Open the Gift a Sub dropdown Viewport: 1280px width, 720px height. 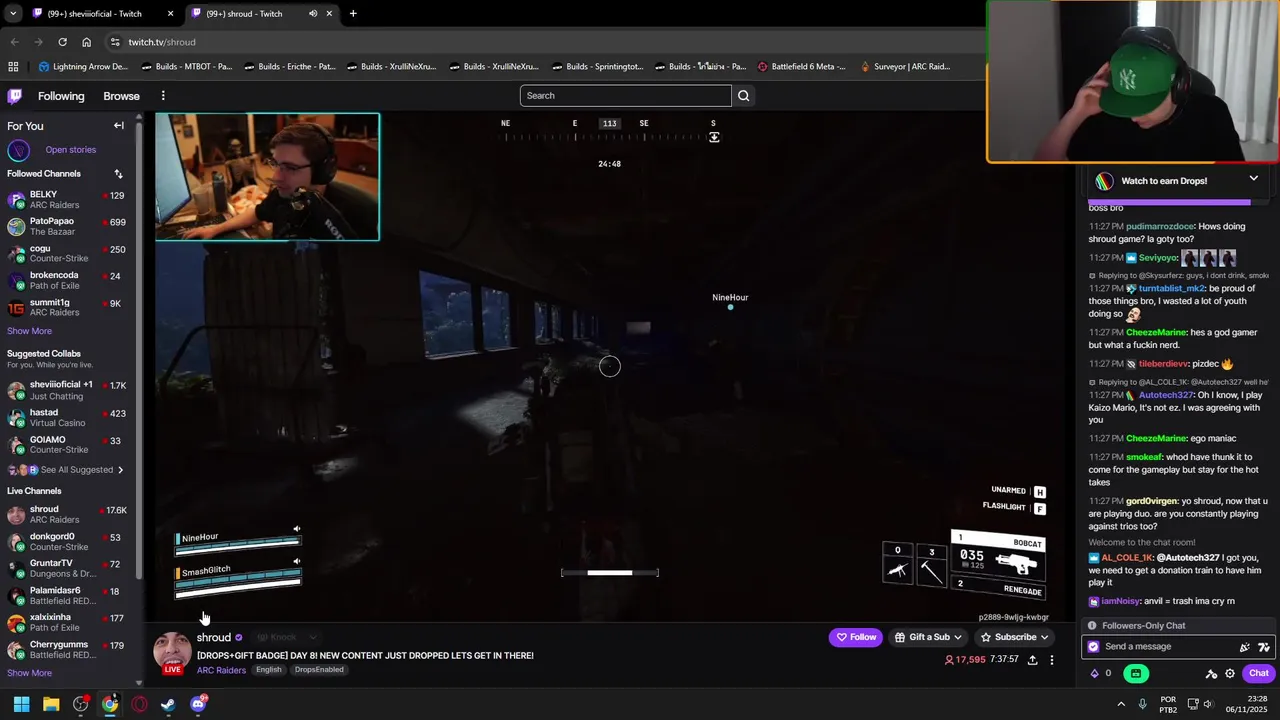coord(928,637)
